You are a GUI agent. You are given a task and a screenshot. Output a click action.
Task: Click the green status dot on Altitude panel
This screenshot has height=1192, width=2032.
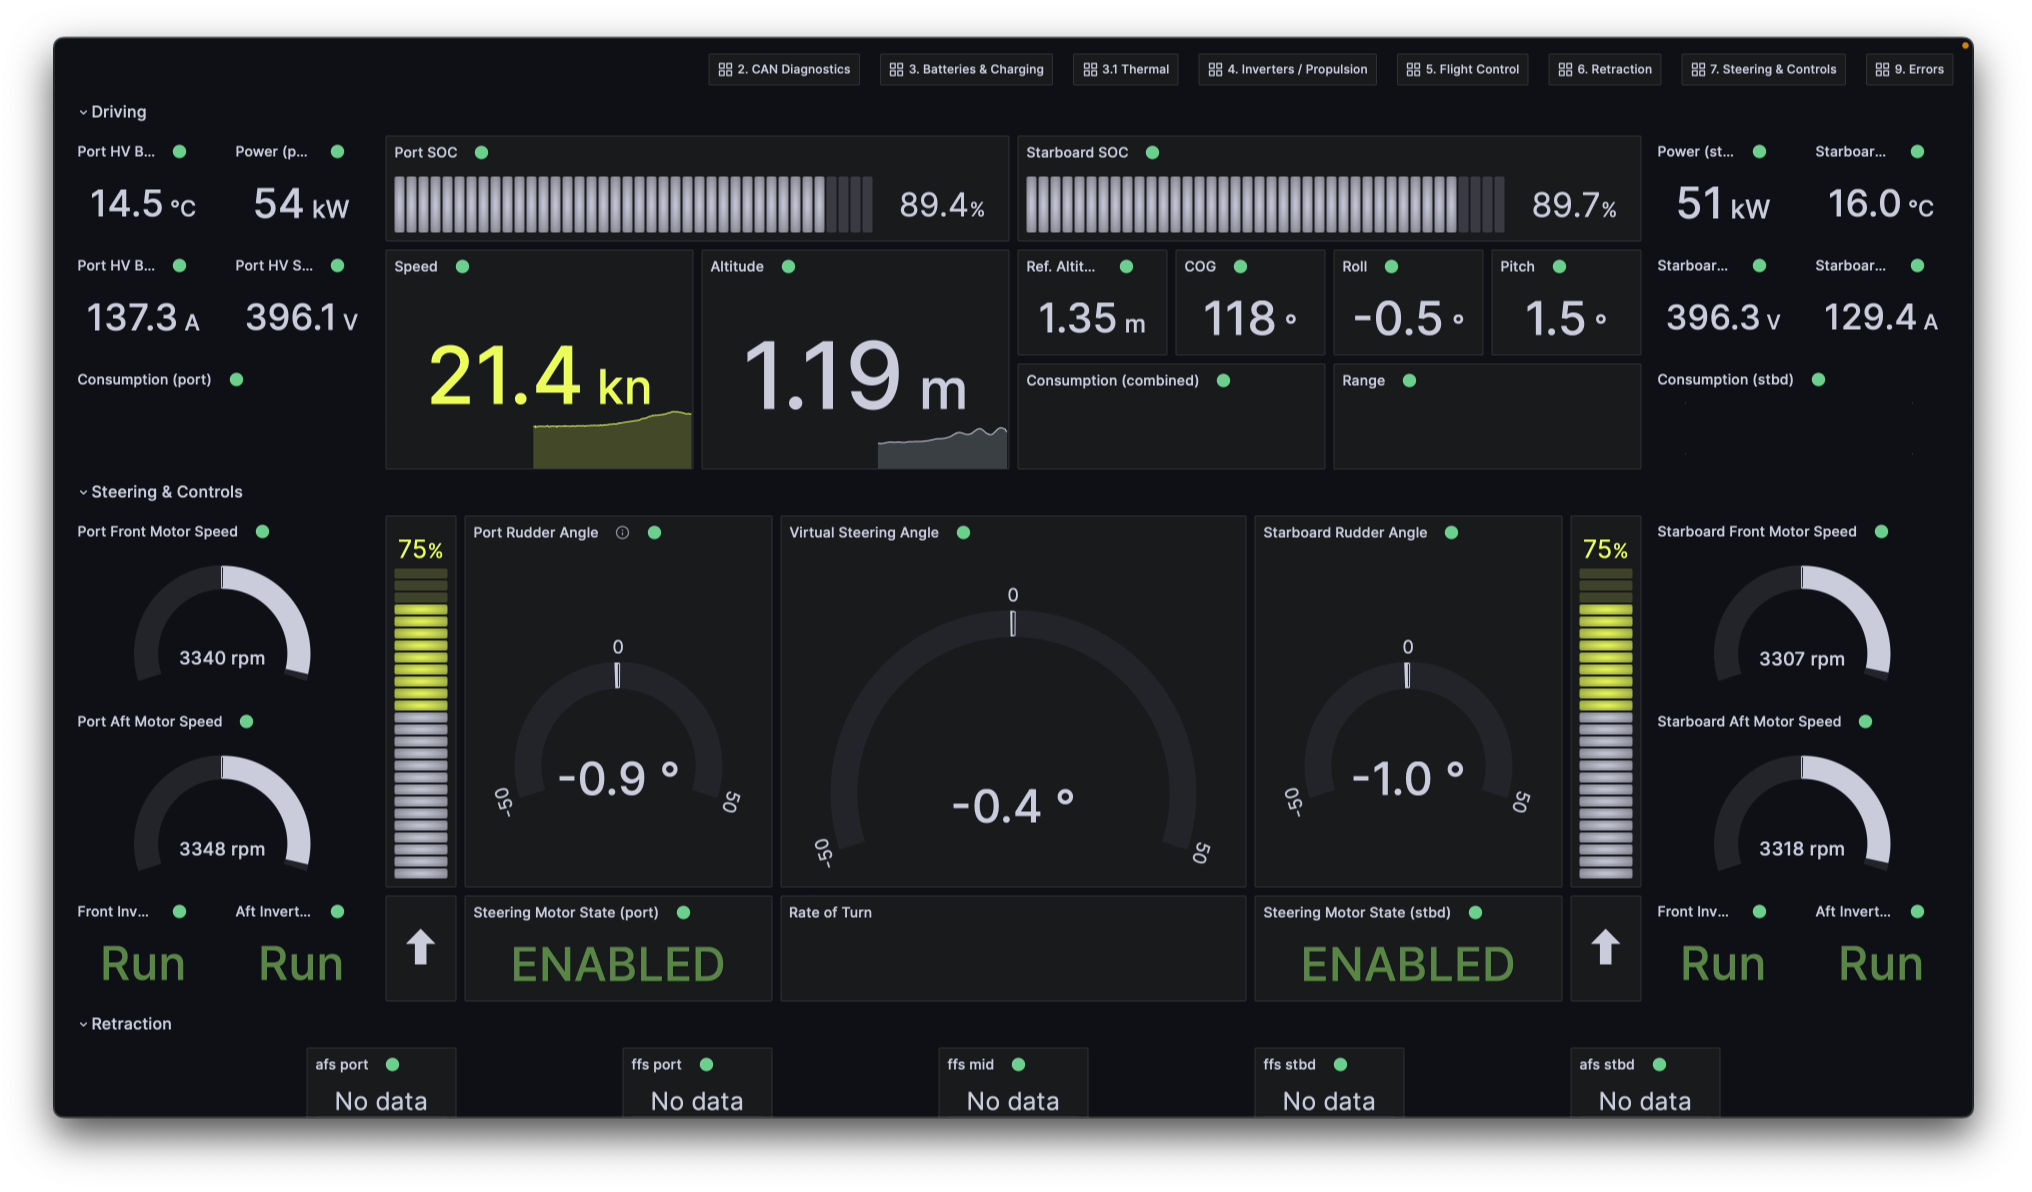point(788,267)
